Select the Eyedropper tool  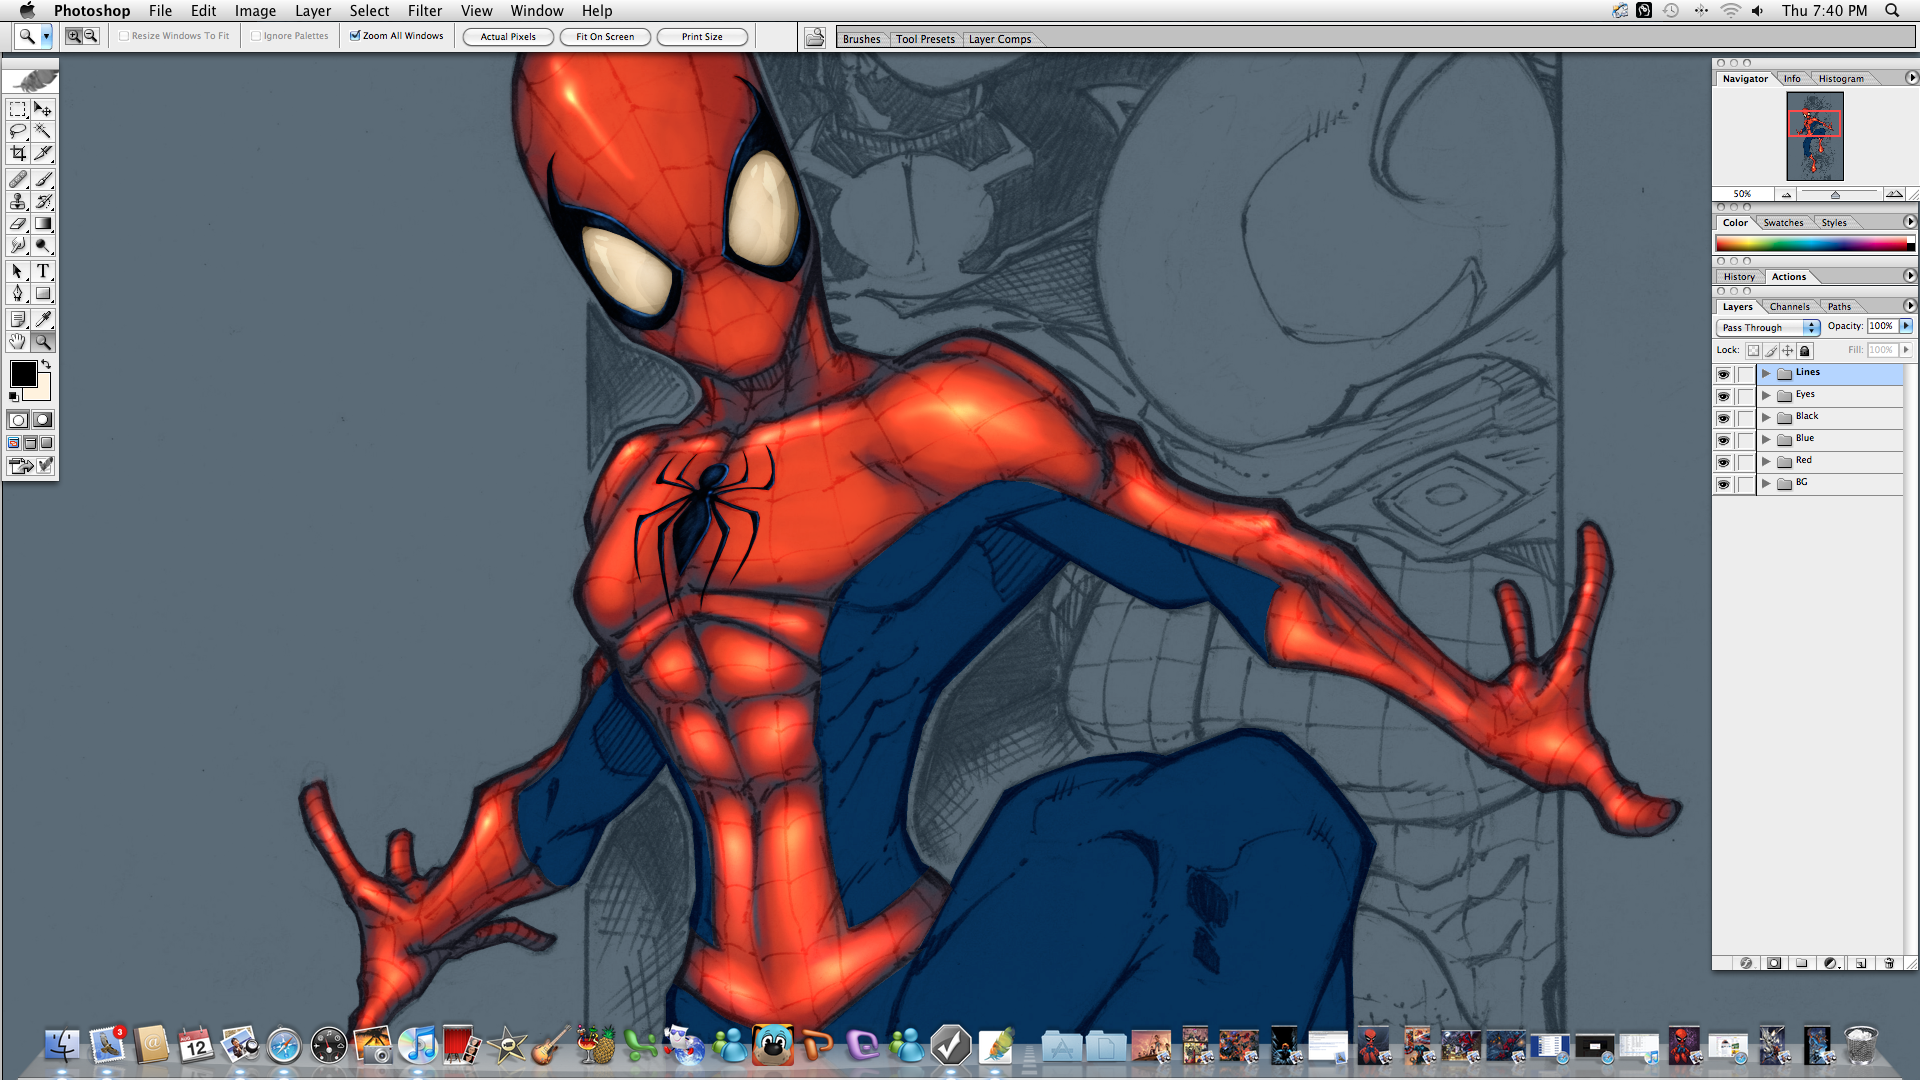43,319
